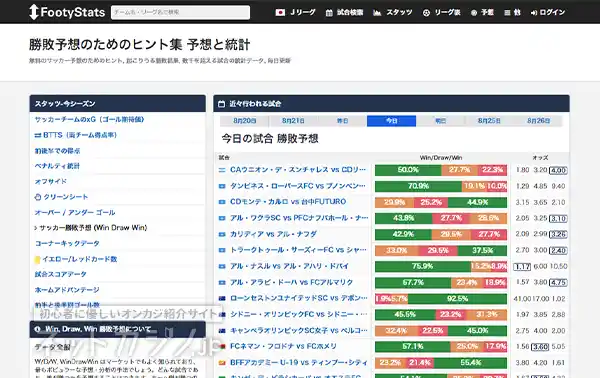Open CDモンテ・カルロ vs 台中FUTURO match
600x378 pixels.
tap(288, 202)
